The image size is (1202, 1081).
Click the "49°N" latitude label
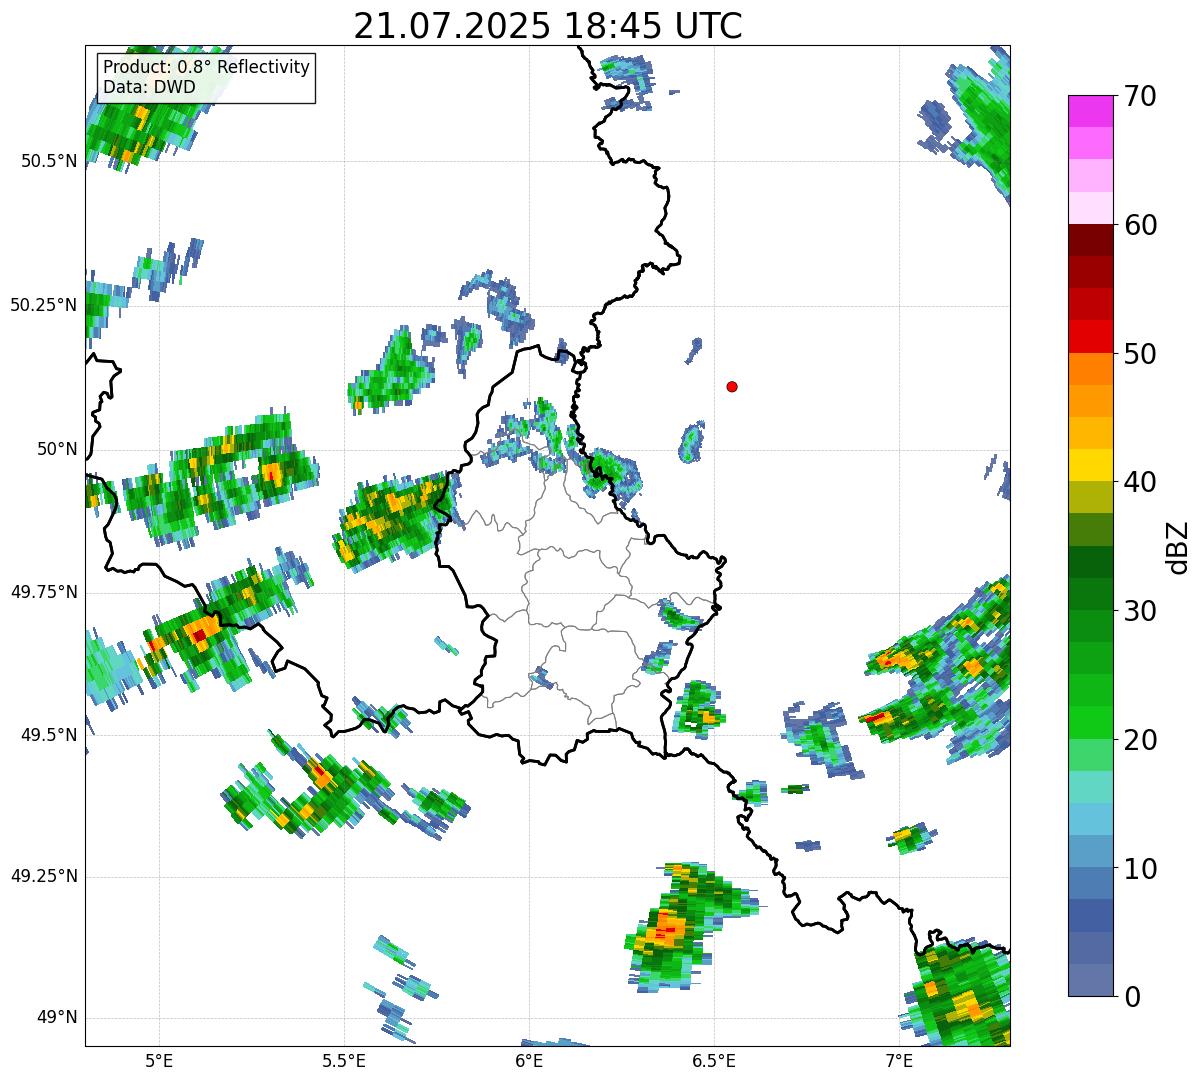point(57,1017)
